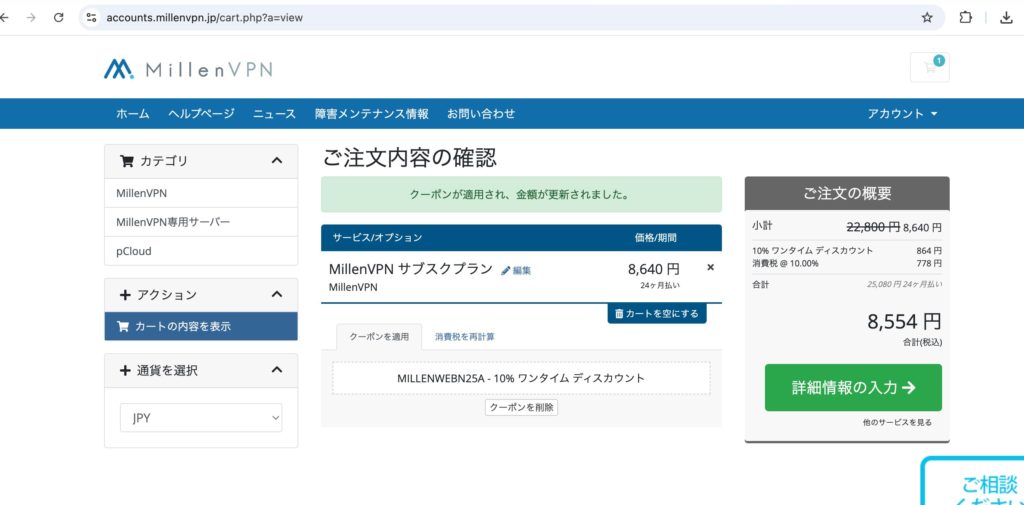Open the browser downloads icon
This screenshot has height=505, width=1024.
tap(1006, 18)
